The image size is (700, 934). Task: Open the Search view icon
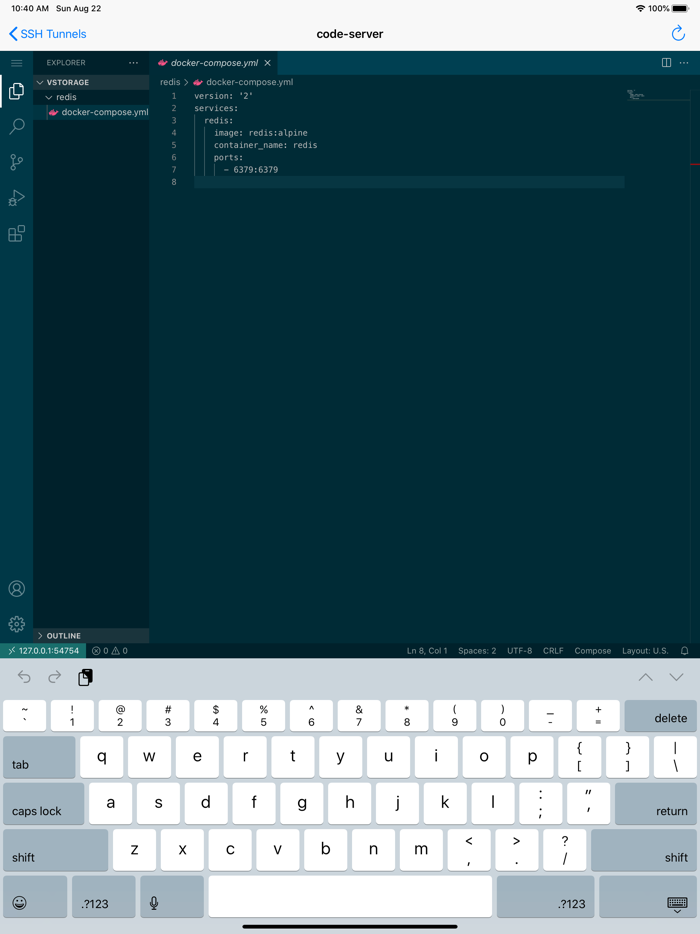coord(17,126)
